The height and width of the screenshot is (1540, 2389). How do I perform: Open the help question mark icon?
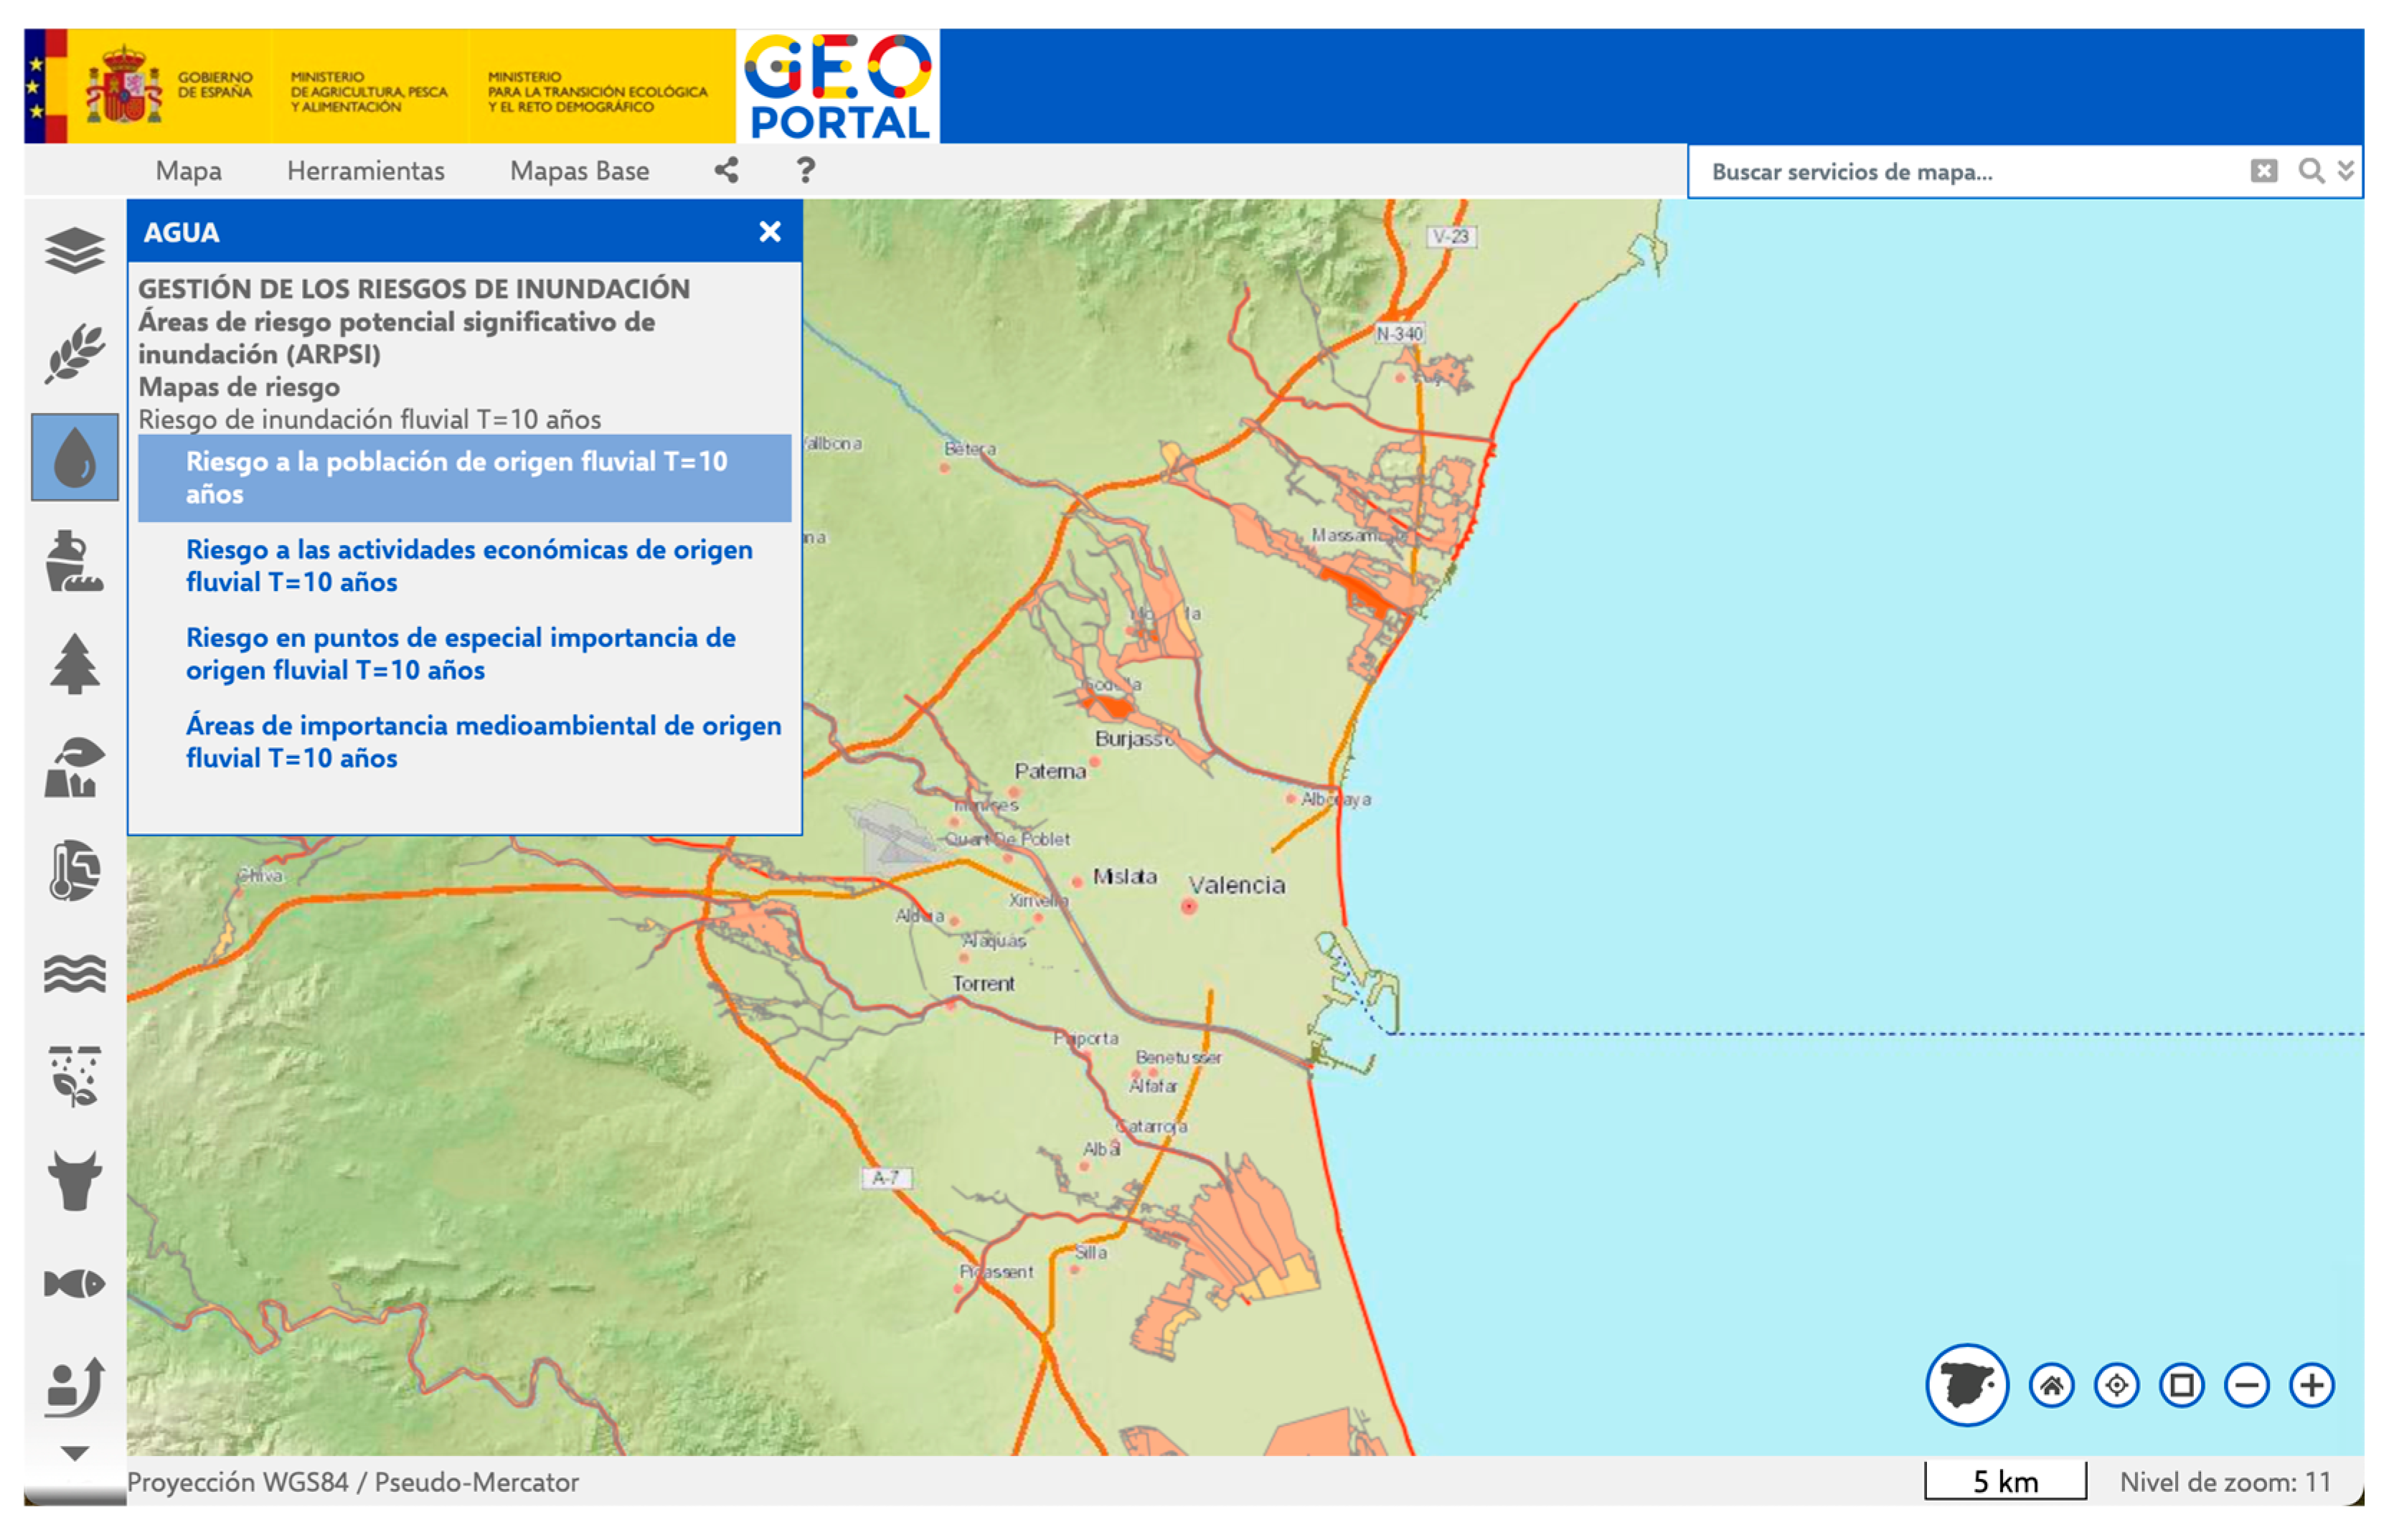(x=805, y=171)
